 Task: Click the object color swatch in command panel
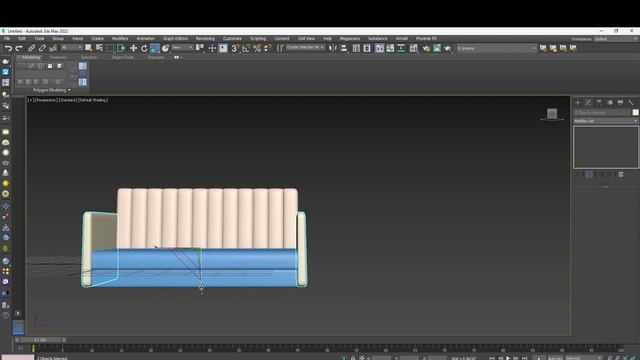pyautogui.click(x=635, y=112)
